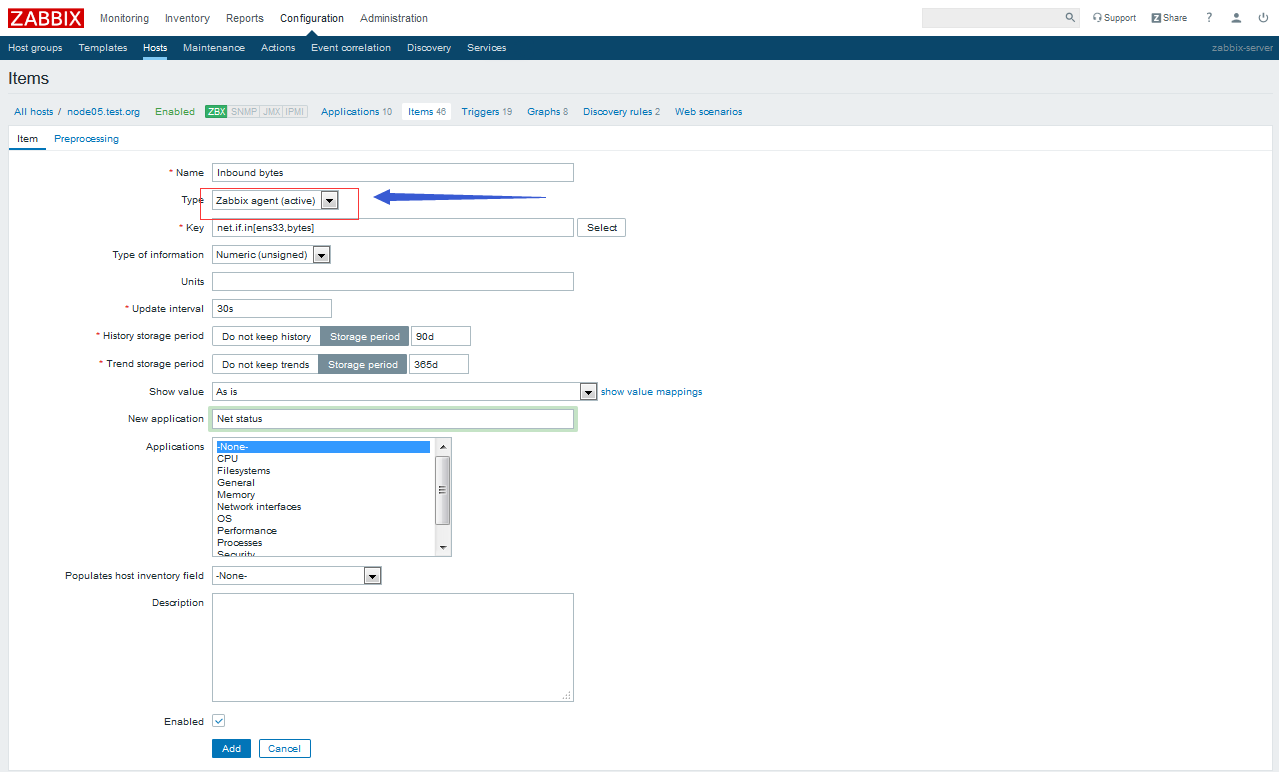The image size is (1279, 772).
Task: Select Network interfaces in the Applications list
Action: pyautogui.click(x=258, y=506)
